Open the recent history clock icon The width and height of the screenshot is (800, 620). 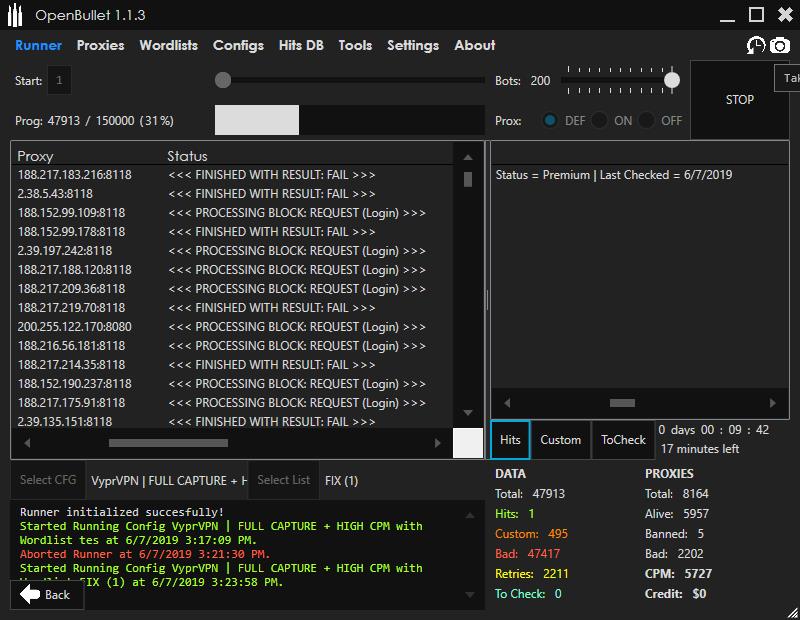[x=756, y=45]
